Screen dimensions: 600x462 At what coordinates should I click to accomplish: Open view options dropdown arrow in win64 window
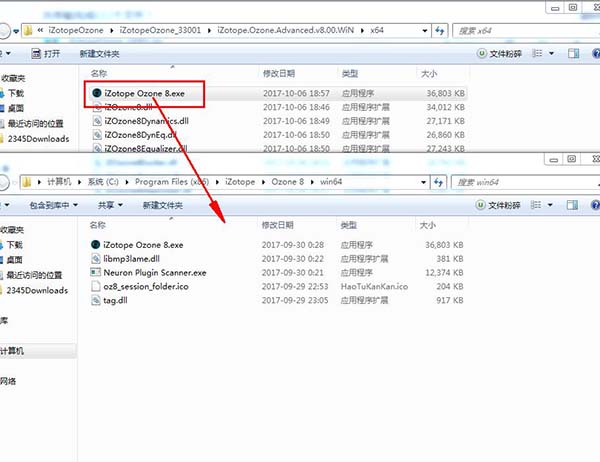tap(550, 205)
